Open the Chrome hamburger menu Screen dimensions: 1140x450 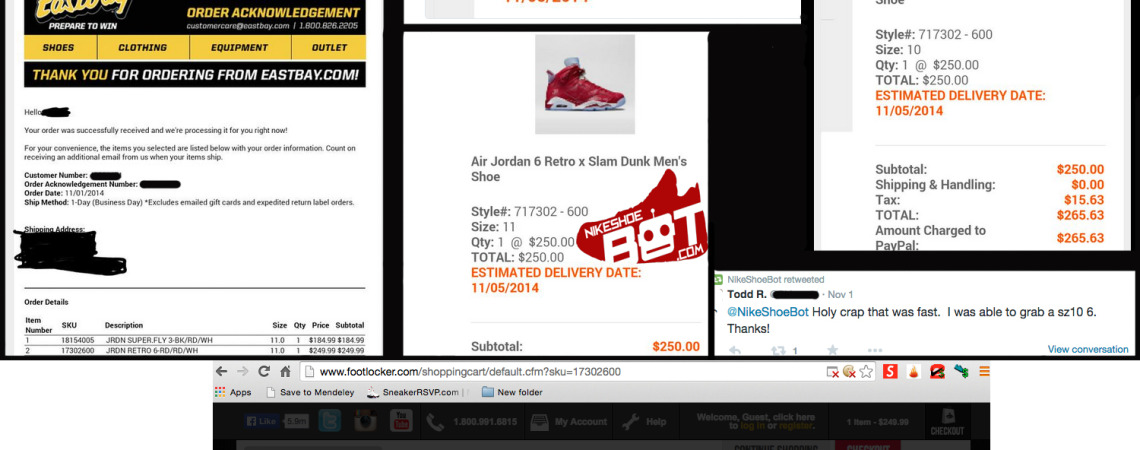[984, 371]
